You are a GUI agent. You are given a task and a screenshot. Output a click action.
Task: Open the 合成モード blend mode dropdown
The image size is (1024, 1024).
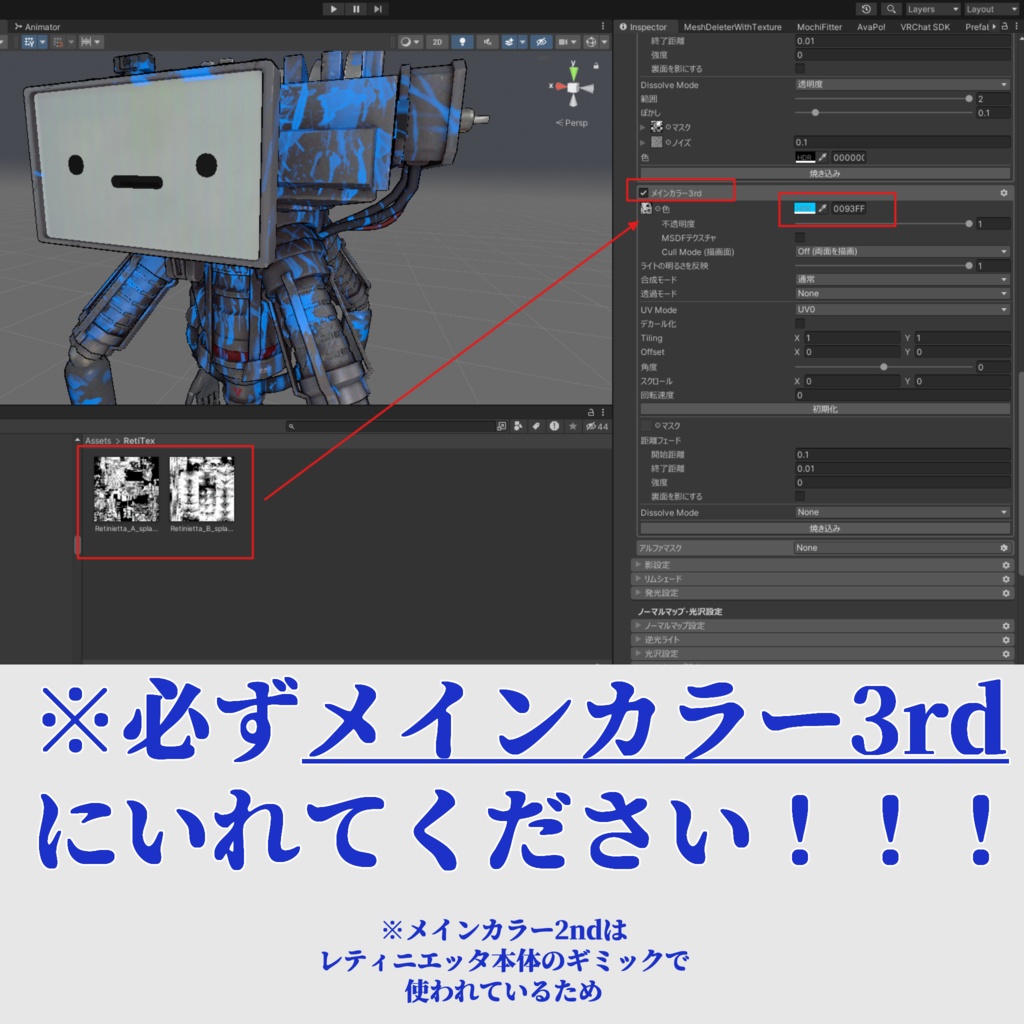(x=902, y=280)
